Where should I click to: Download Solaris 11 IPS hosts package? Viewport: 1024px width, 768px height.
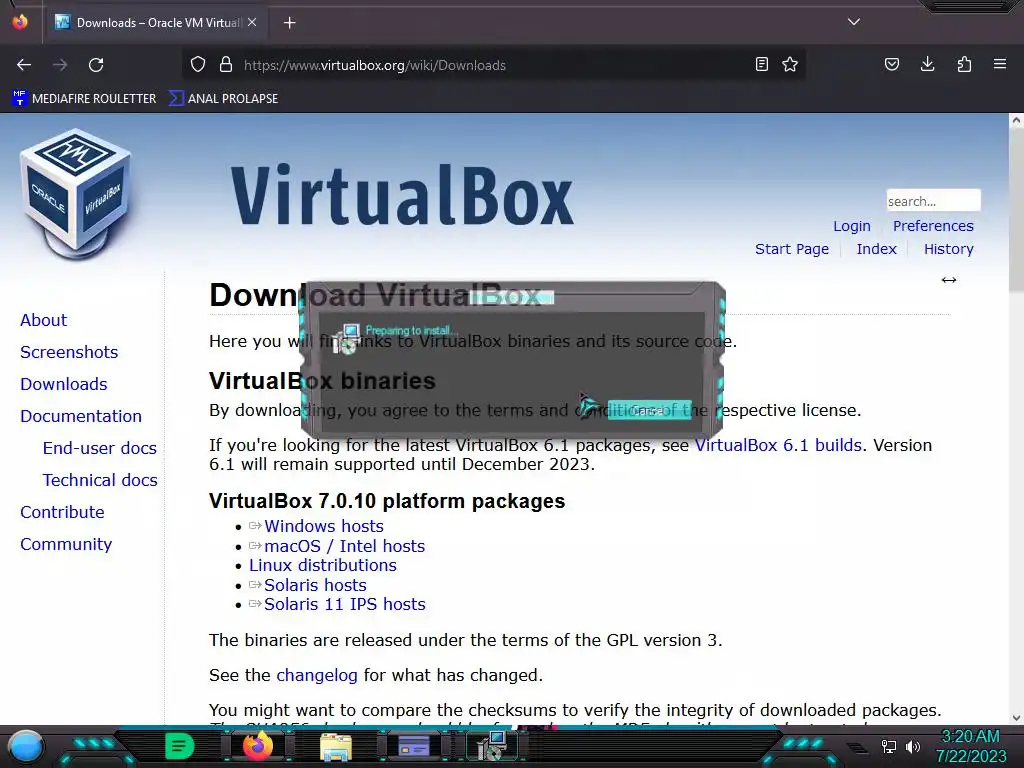click(344, 605)
